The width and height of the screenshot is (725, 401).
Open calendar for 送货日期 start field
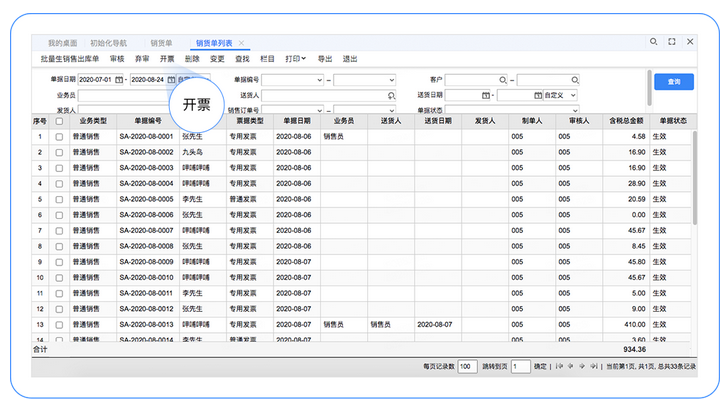pos(485,95)
